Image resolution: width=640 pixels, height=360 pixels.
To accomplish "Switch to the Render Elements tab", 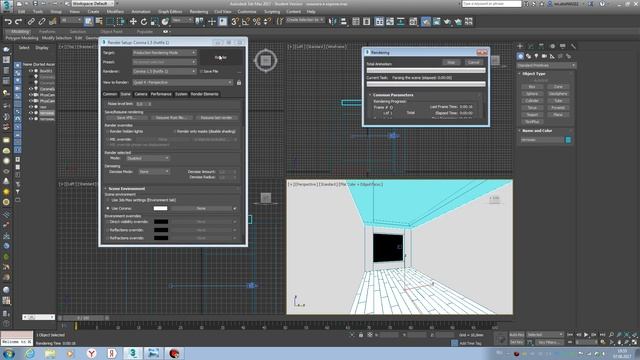I will click(x=205, y=94).
